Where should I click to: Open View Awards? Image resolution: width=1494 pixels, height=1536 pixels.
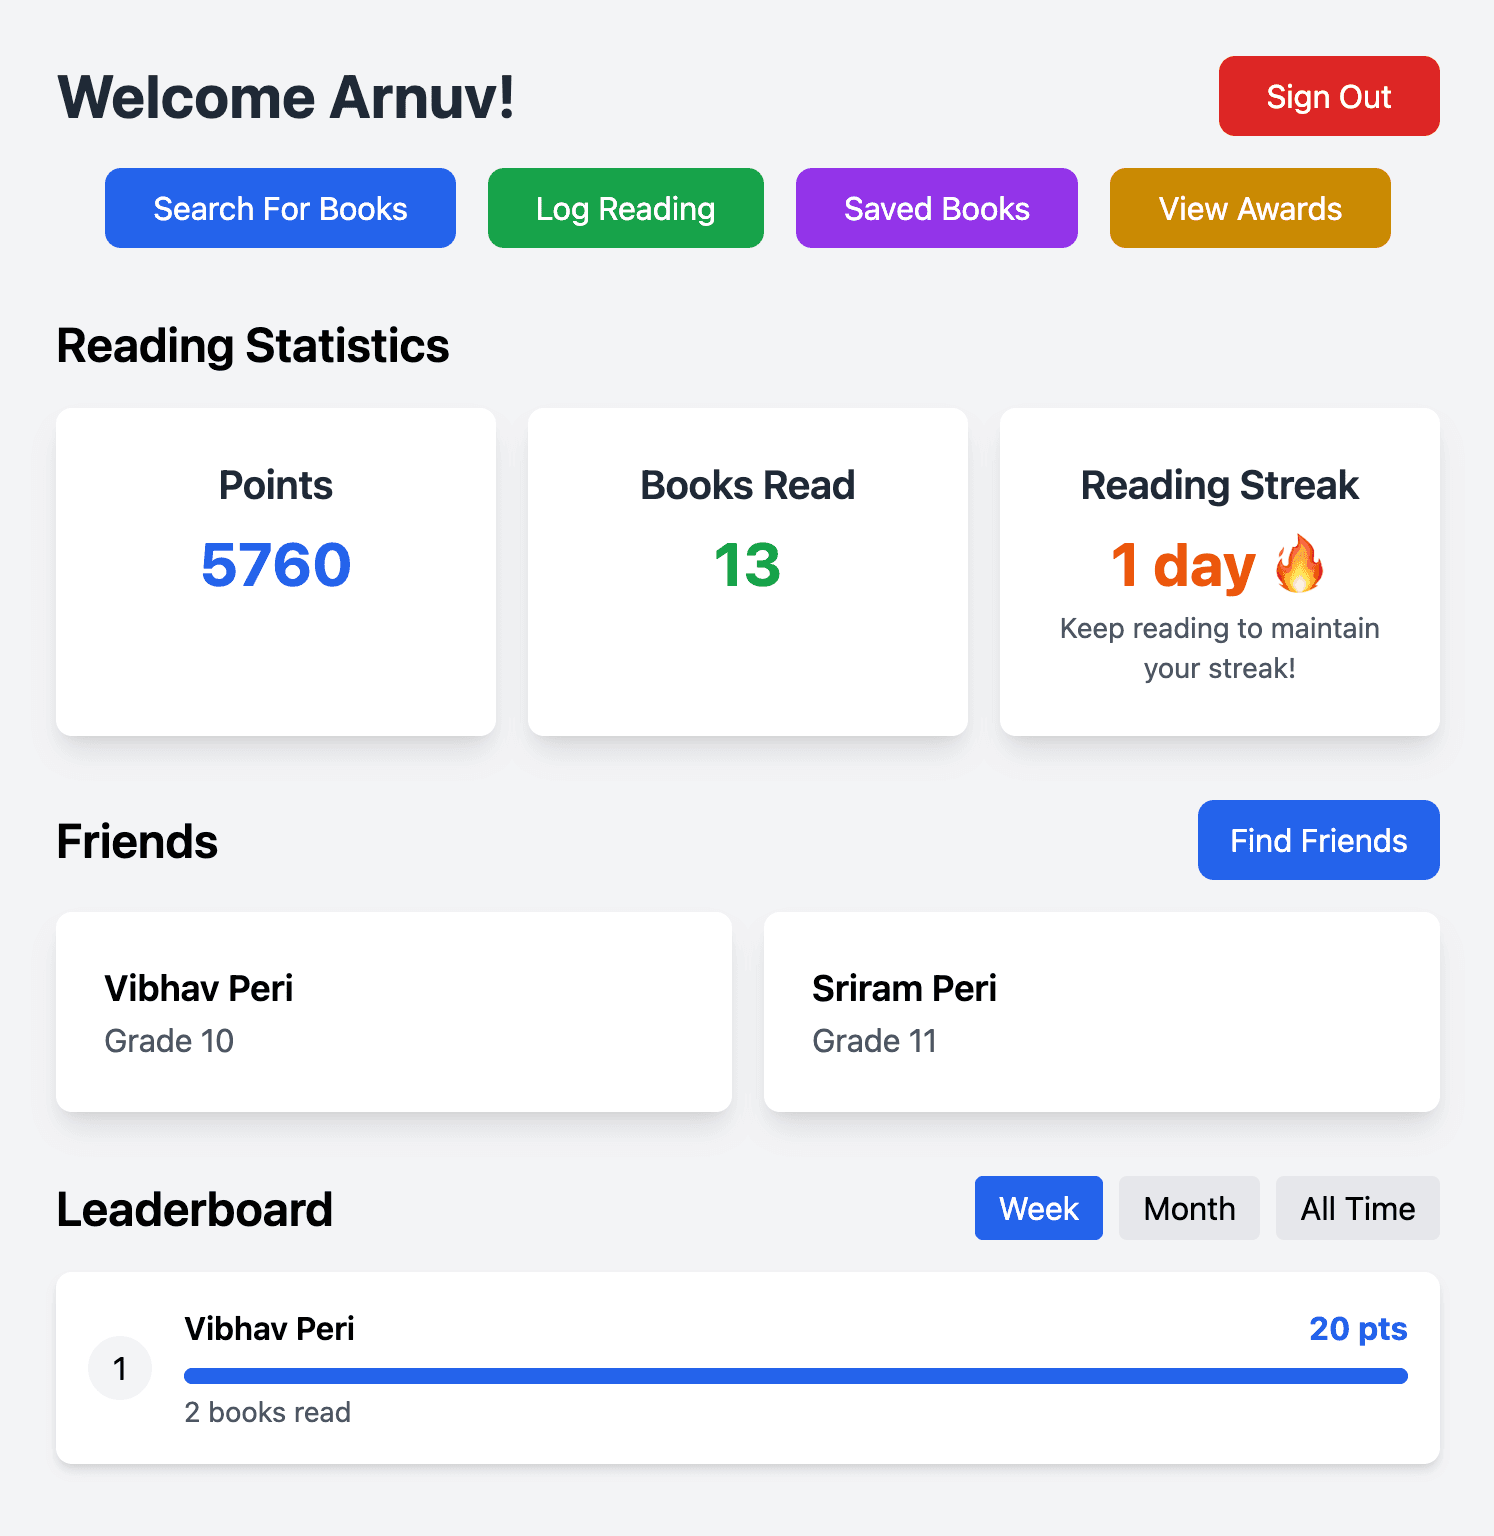(1250, 208)
